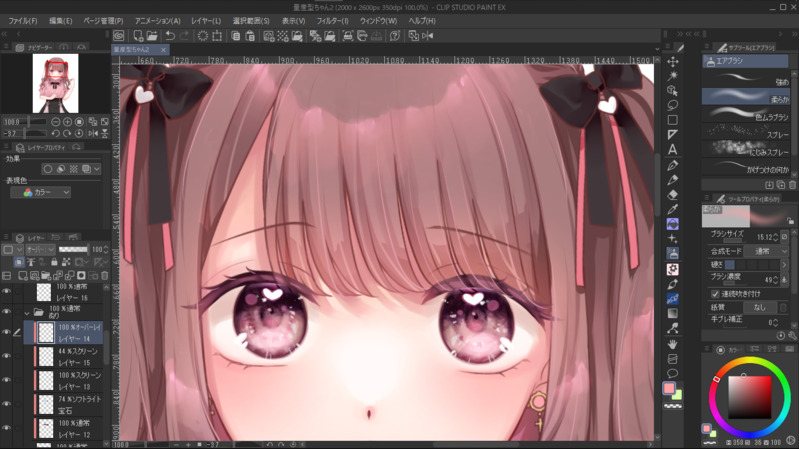Click the Navigator canvas thumbnail
Viewport: 799px width, 449px height.
coord(56,84)
